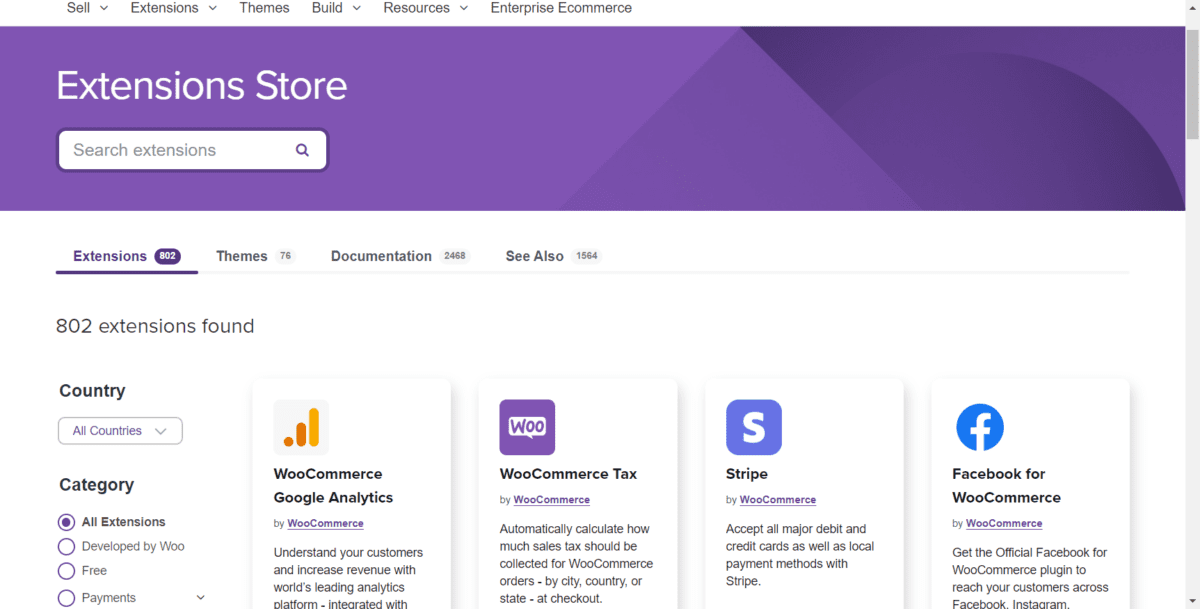Open the WooCommerce Google Analytics extension icon
This screenshot has height=609, width=1200.
point(301,427)
